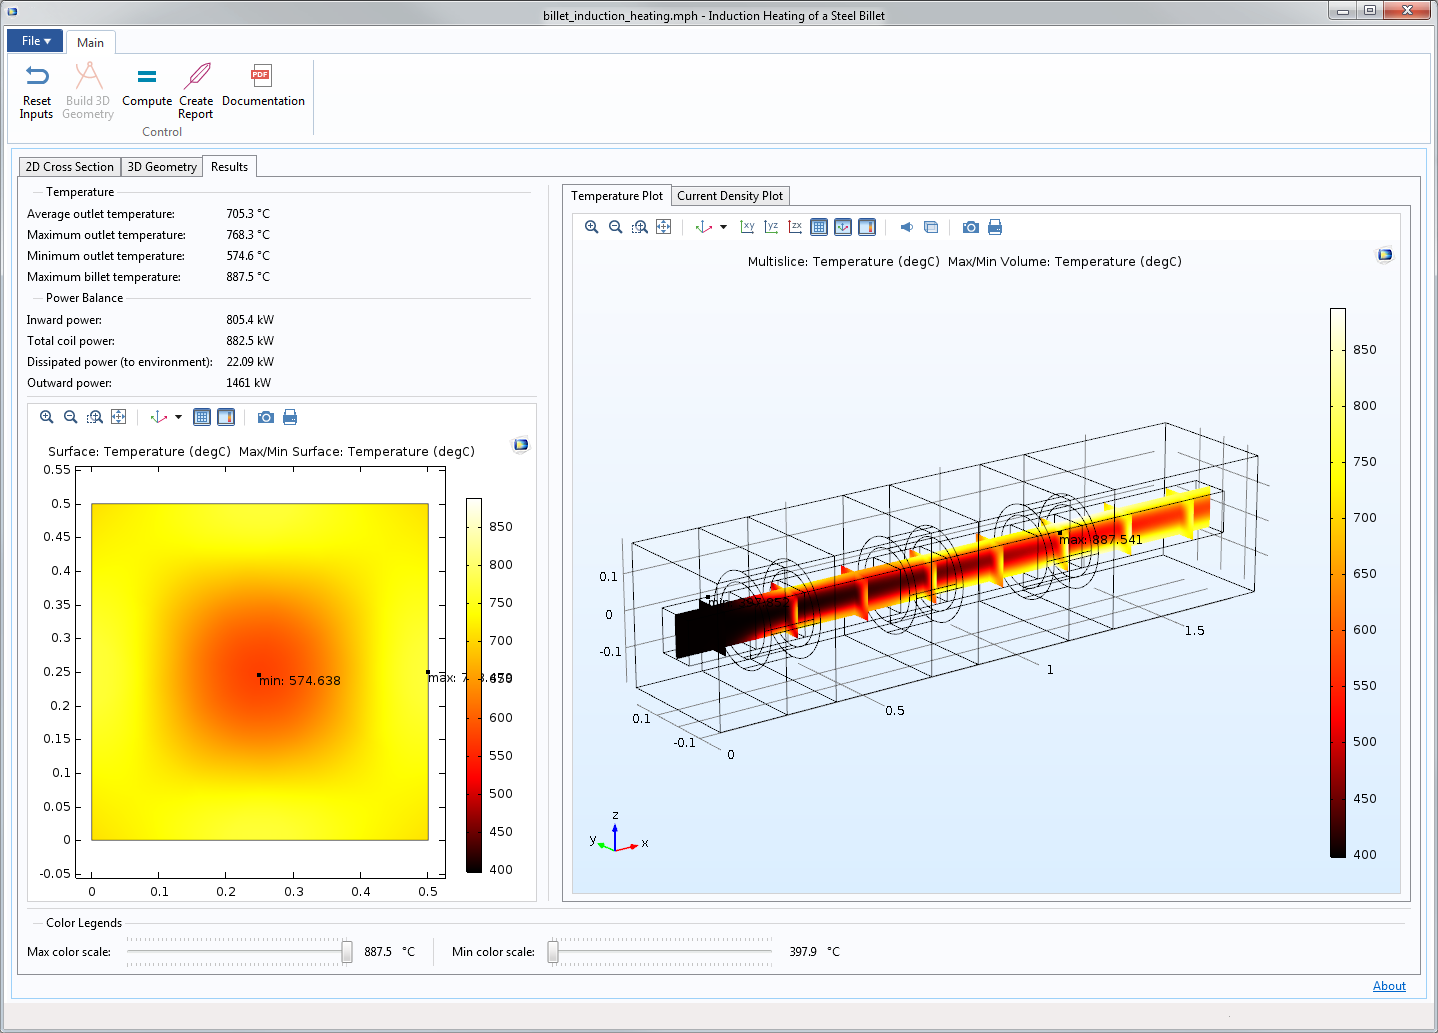The image size is (1438, 1033).
Task: Switch to the Current Density Plot tab
Action: 730,196
